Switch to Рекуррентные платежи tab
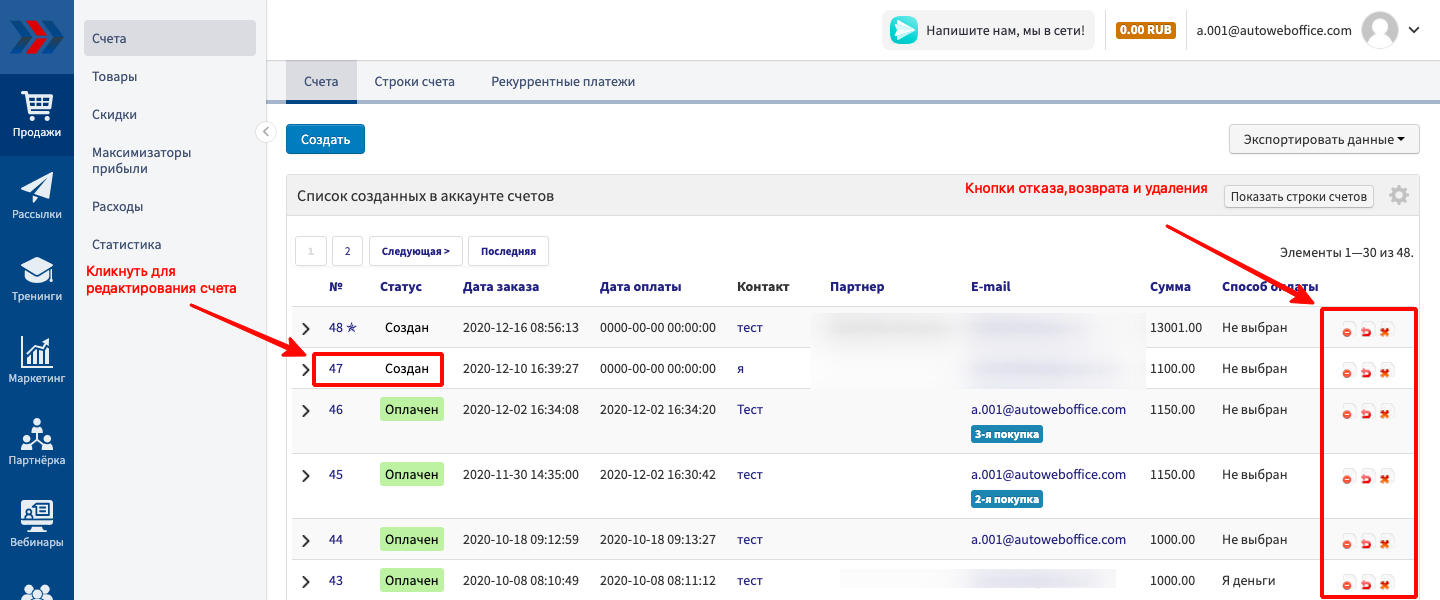Viewport: 1440px width, 600px height. coord(563,82)
